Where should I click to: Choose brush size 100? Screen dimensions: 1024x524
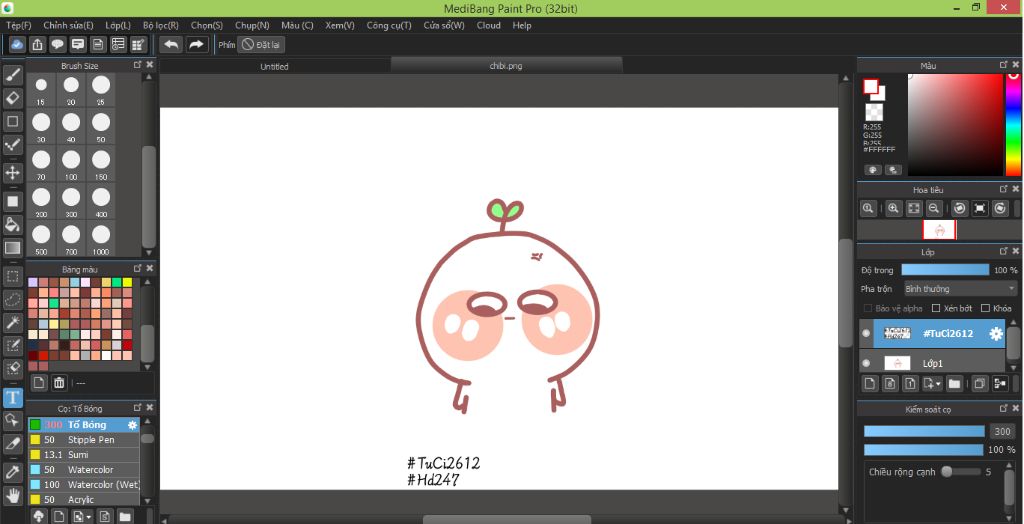(x=71, y=164)
